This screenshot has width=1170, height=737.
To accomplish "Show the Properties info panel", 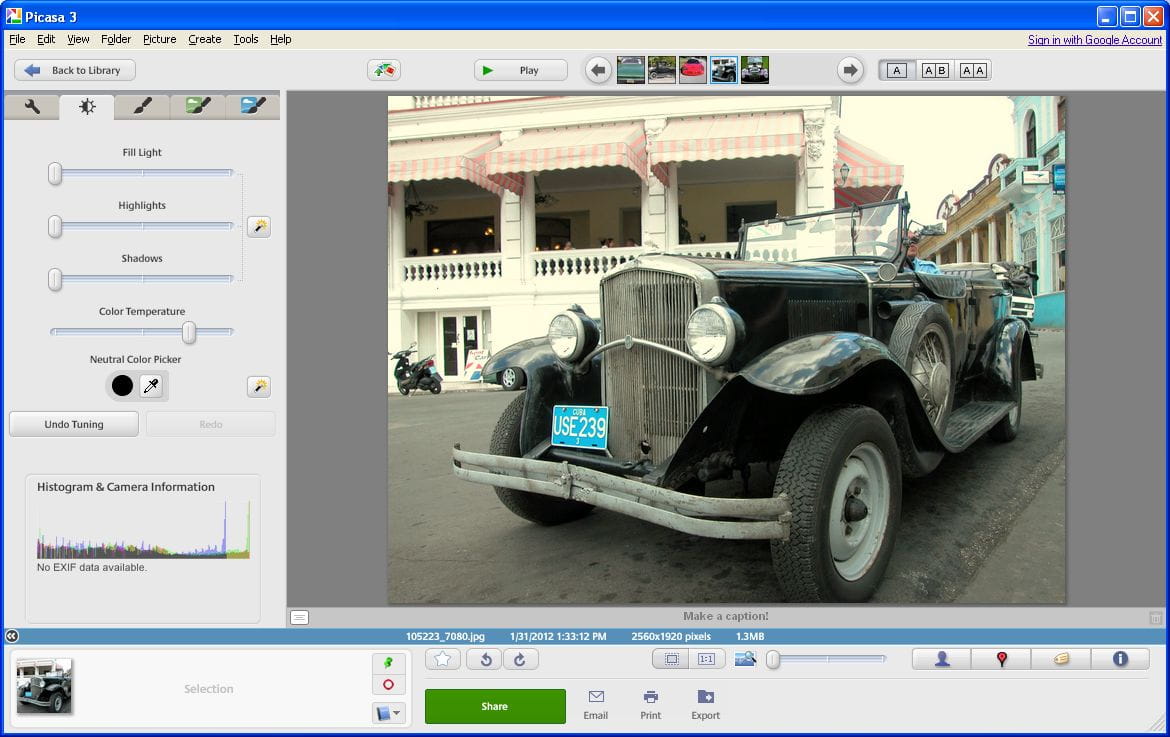I will 1120,659.
